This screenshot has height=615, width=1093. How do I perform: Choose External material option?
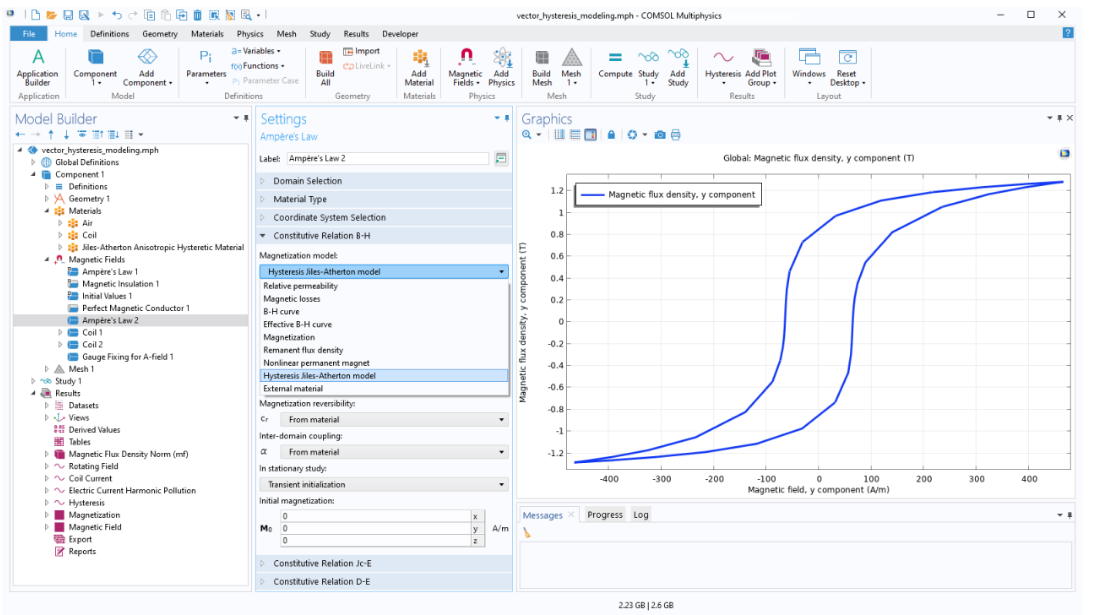[x=384, y=388]
